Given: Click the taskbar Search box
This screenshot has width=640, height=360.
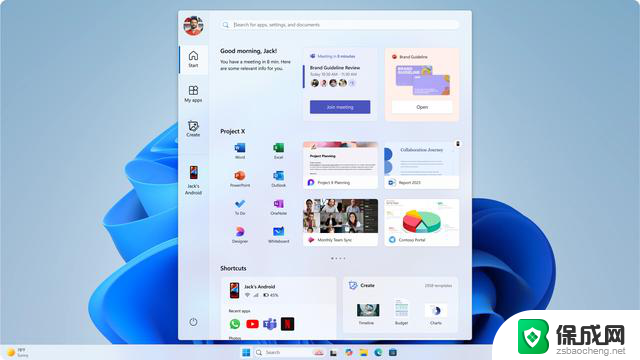Looking at the screenshot, I should tap(290, 352).
